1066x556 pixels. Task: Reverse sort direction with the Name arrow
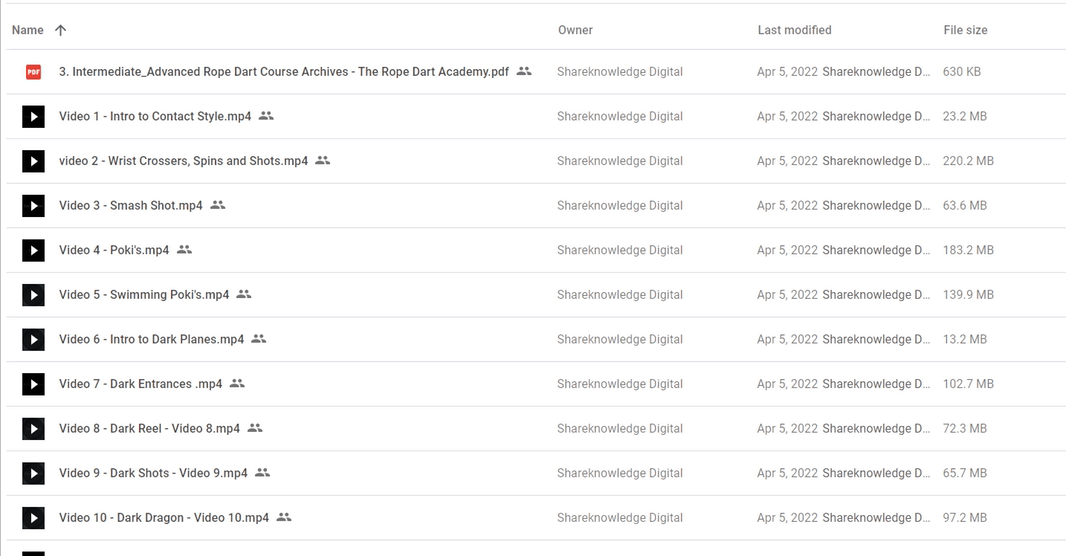(61, 30)
